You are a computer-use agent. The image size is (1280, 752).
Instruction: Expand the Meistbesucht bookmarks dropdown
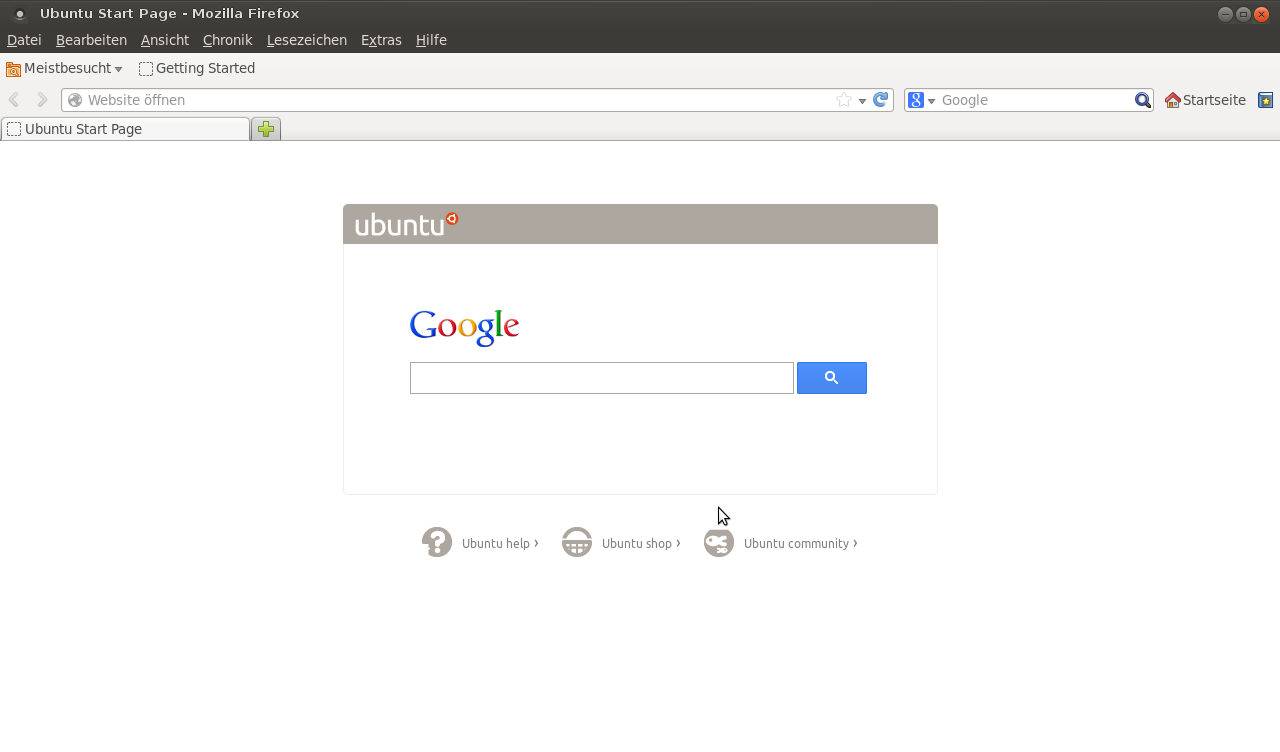[118, 69]
